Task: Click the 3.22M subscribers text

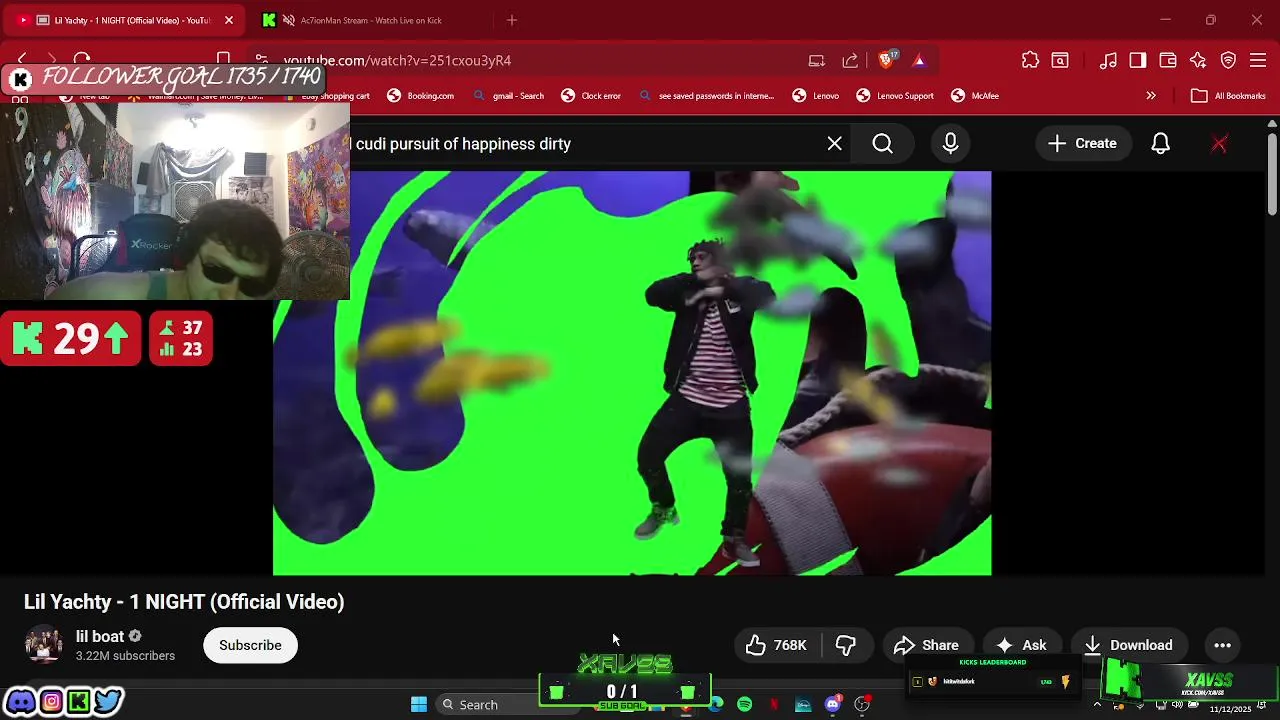Action: coord(125,656)
